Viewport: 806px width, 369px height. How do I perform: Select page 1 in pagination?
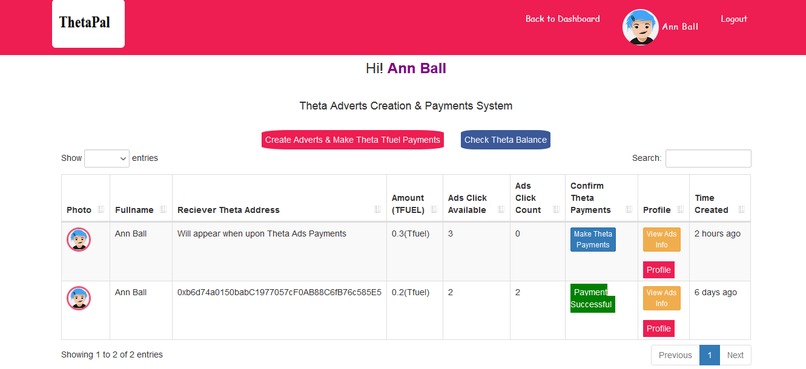pyautogui.click(x=709, y=355)
